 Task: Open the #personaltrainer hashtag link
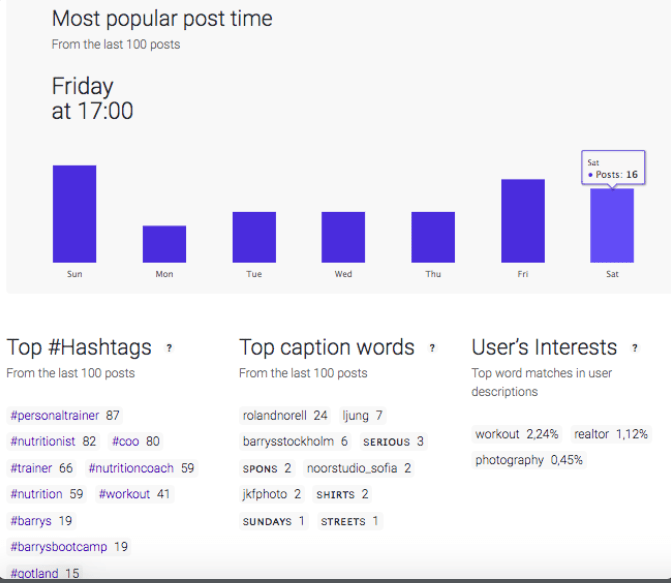click(55, 415)
